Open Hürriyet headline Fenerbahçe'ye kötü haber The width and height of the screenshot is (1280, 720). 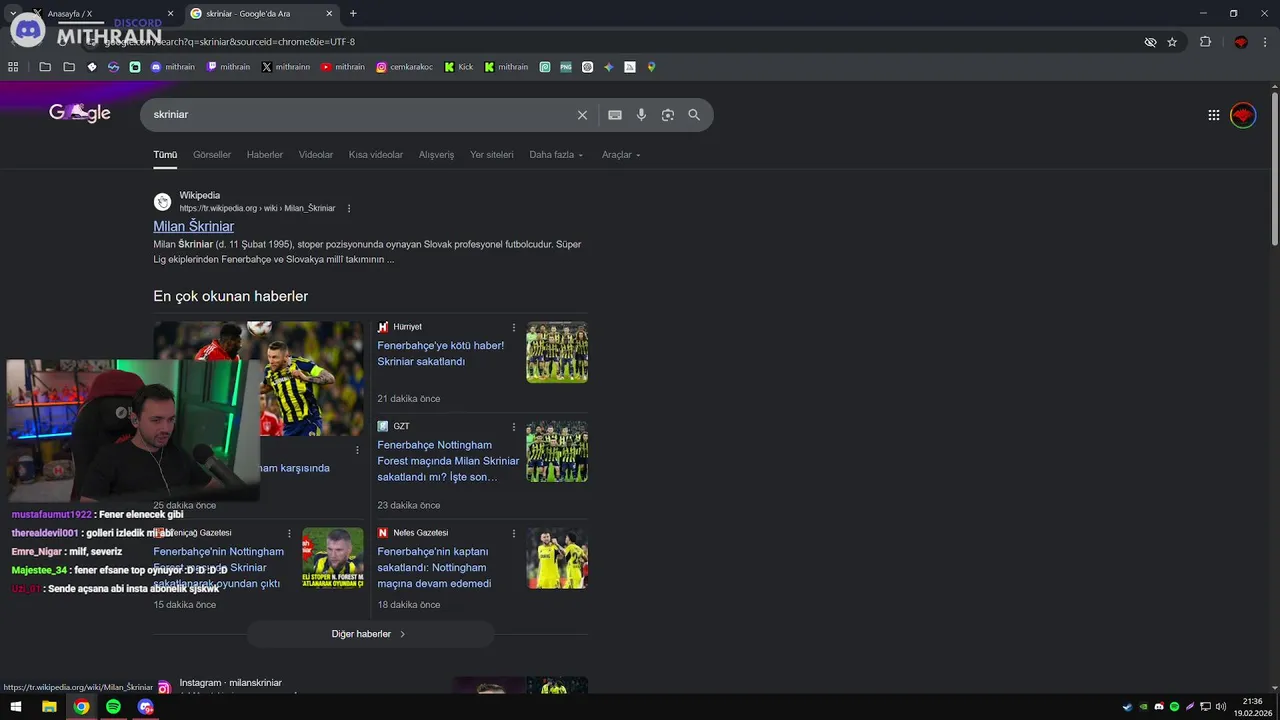pyautogui.click(x=441, y=353)
